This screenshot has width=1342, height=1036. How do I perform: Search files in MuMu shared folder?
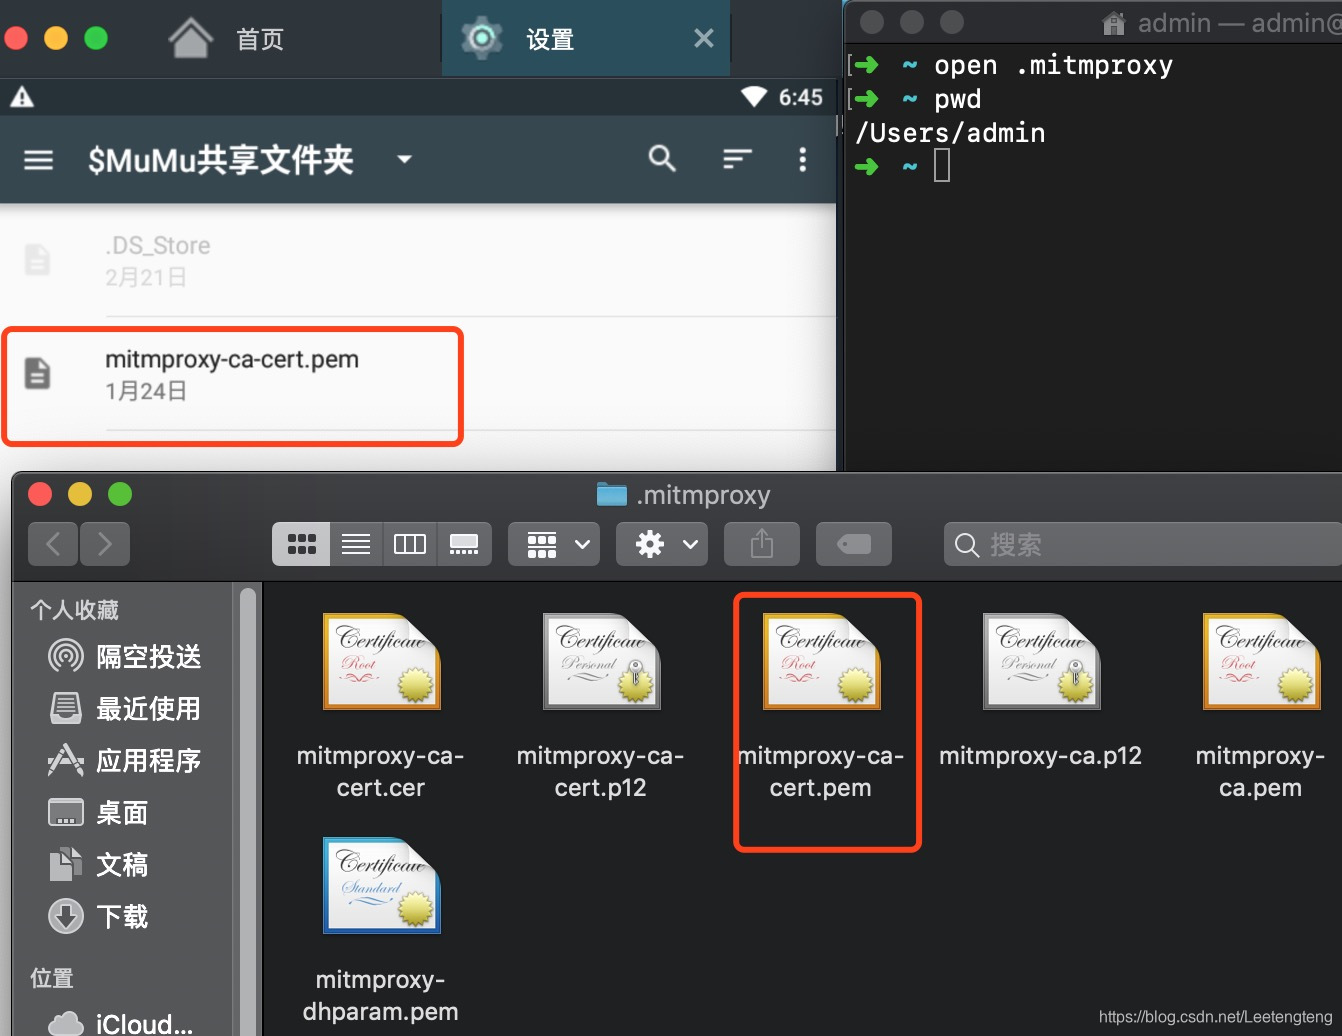point(662,158)
